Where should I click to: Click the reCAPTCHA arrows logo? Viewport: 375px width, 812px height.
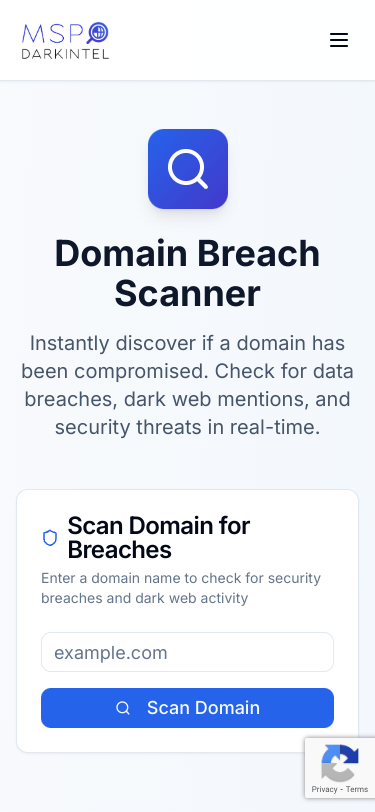pyautogui.click(x=340, y=763)
